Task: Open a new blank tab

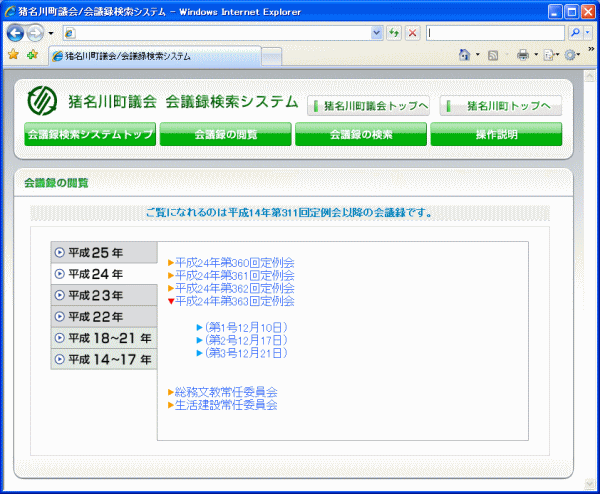Action: click(x=272, y=57)
